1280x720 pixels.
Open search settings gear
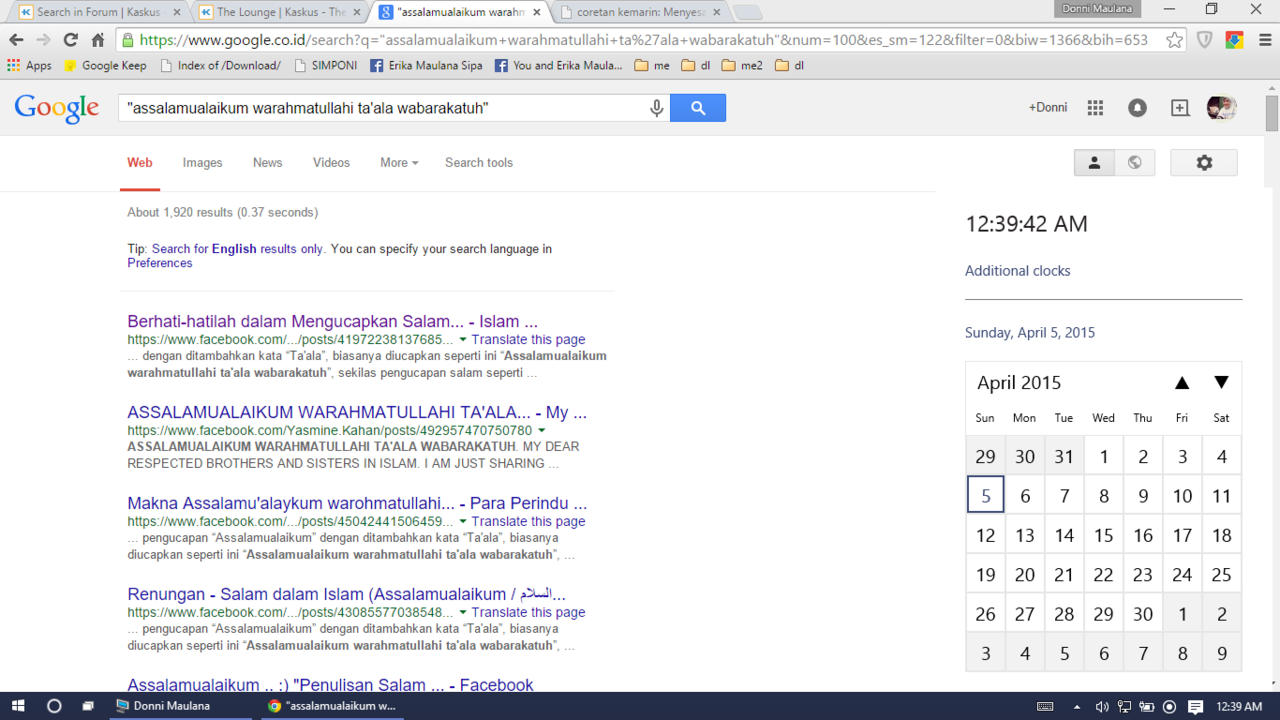(x=1204, y=163)
